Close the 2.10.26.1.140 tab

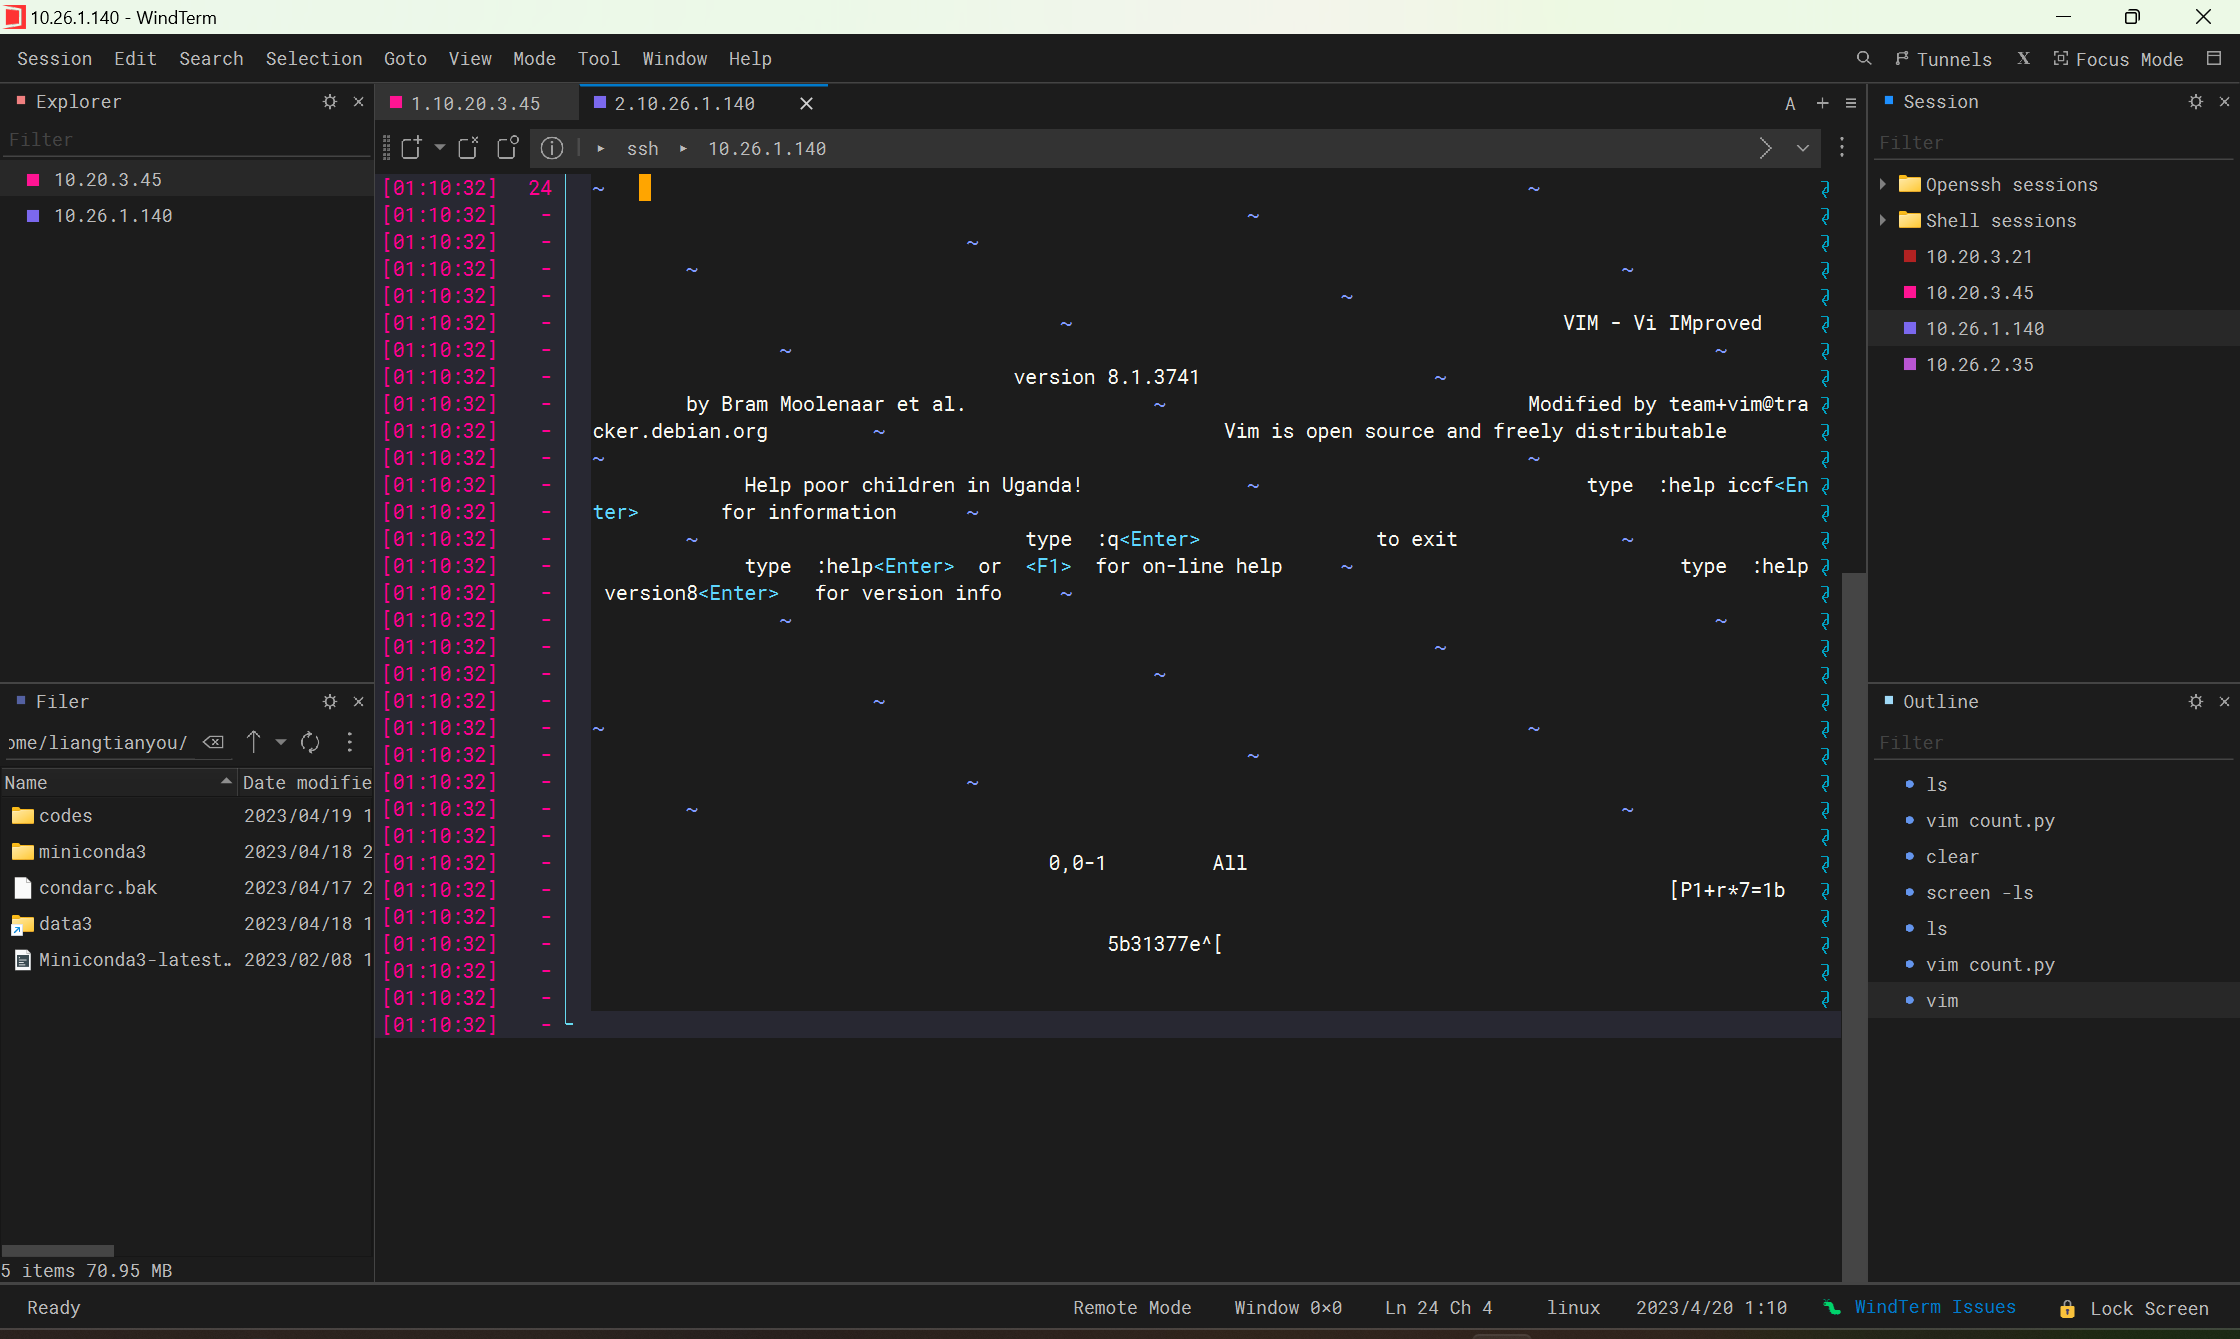pos(806,103)
